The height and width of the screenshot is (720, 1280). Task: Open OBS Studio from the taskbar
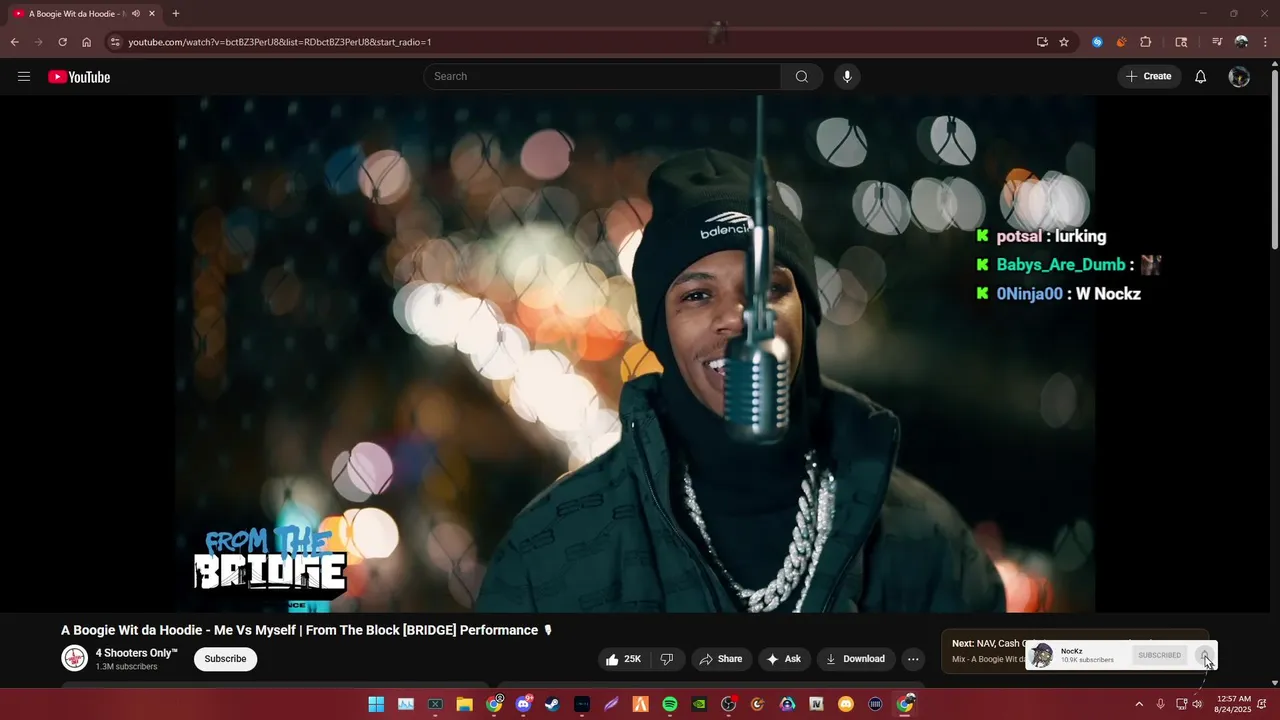[x=729, y=704]
